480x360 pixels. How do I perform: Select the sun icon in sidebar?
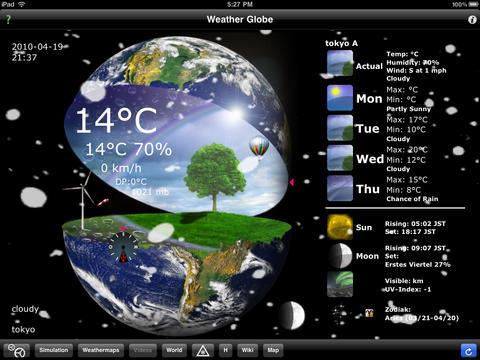(x=340, y=227)
